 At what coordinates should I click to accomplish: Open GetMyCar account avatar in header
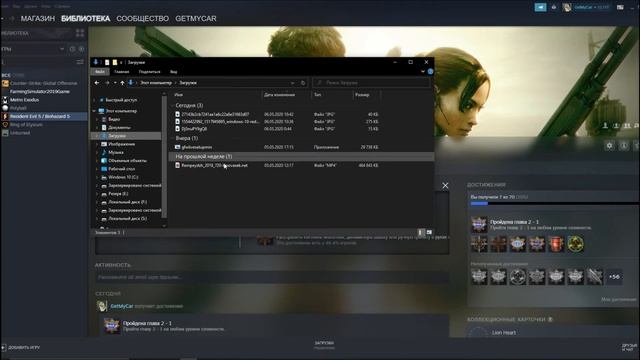(567, 7)
